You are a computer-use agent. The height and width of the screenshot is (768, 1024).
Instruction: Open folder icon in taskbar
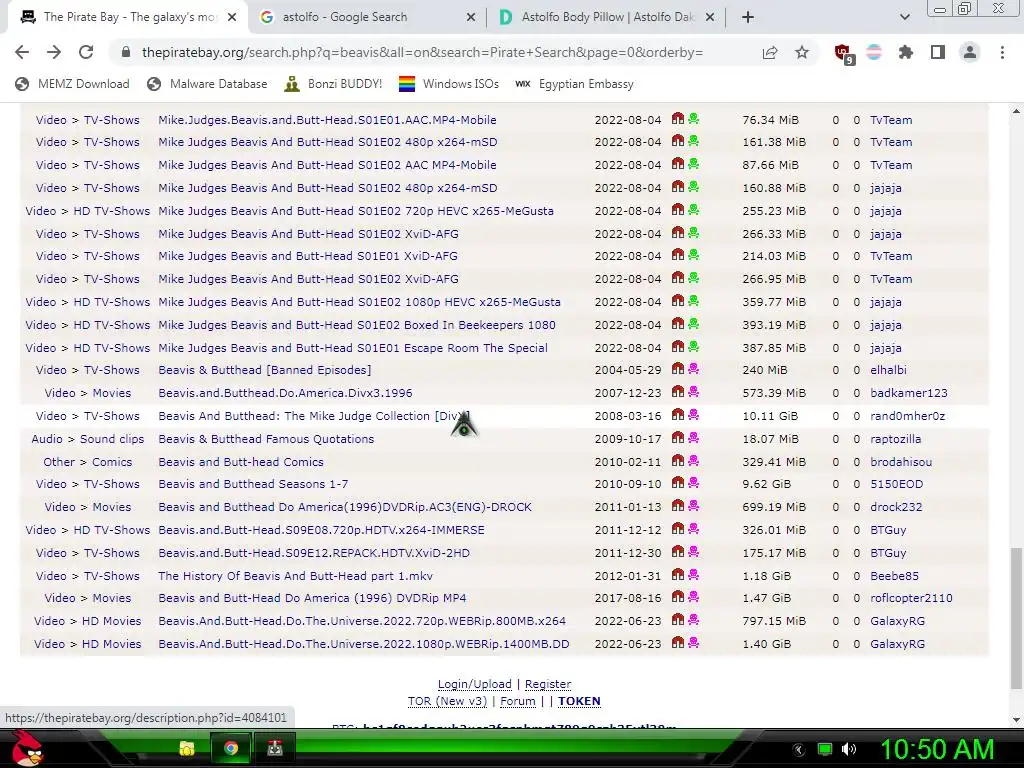[187, 748]
